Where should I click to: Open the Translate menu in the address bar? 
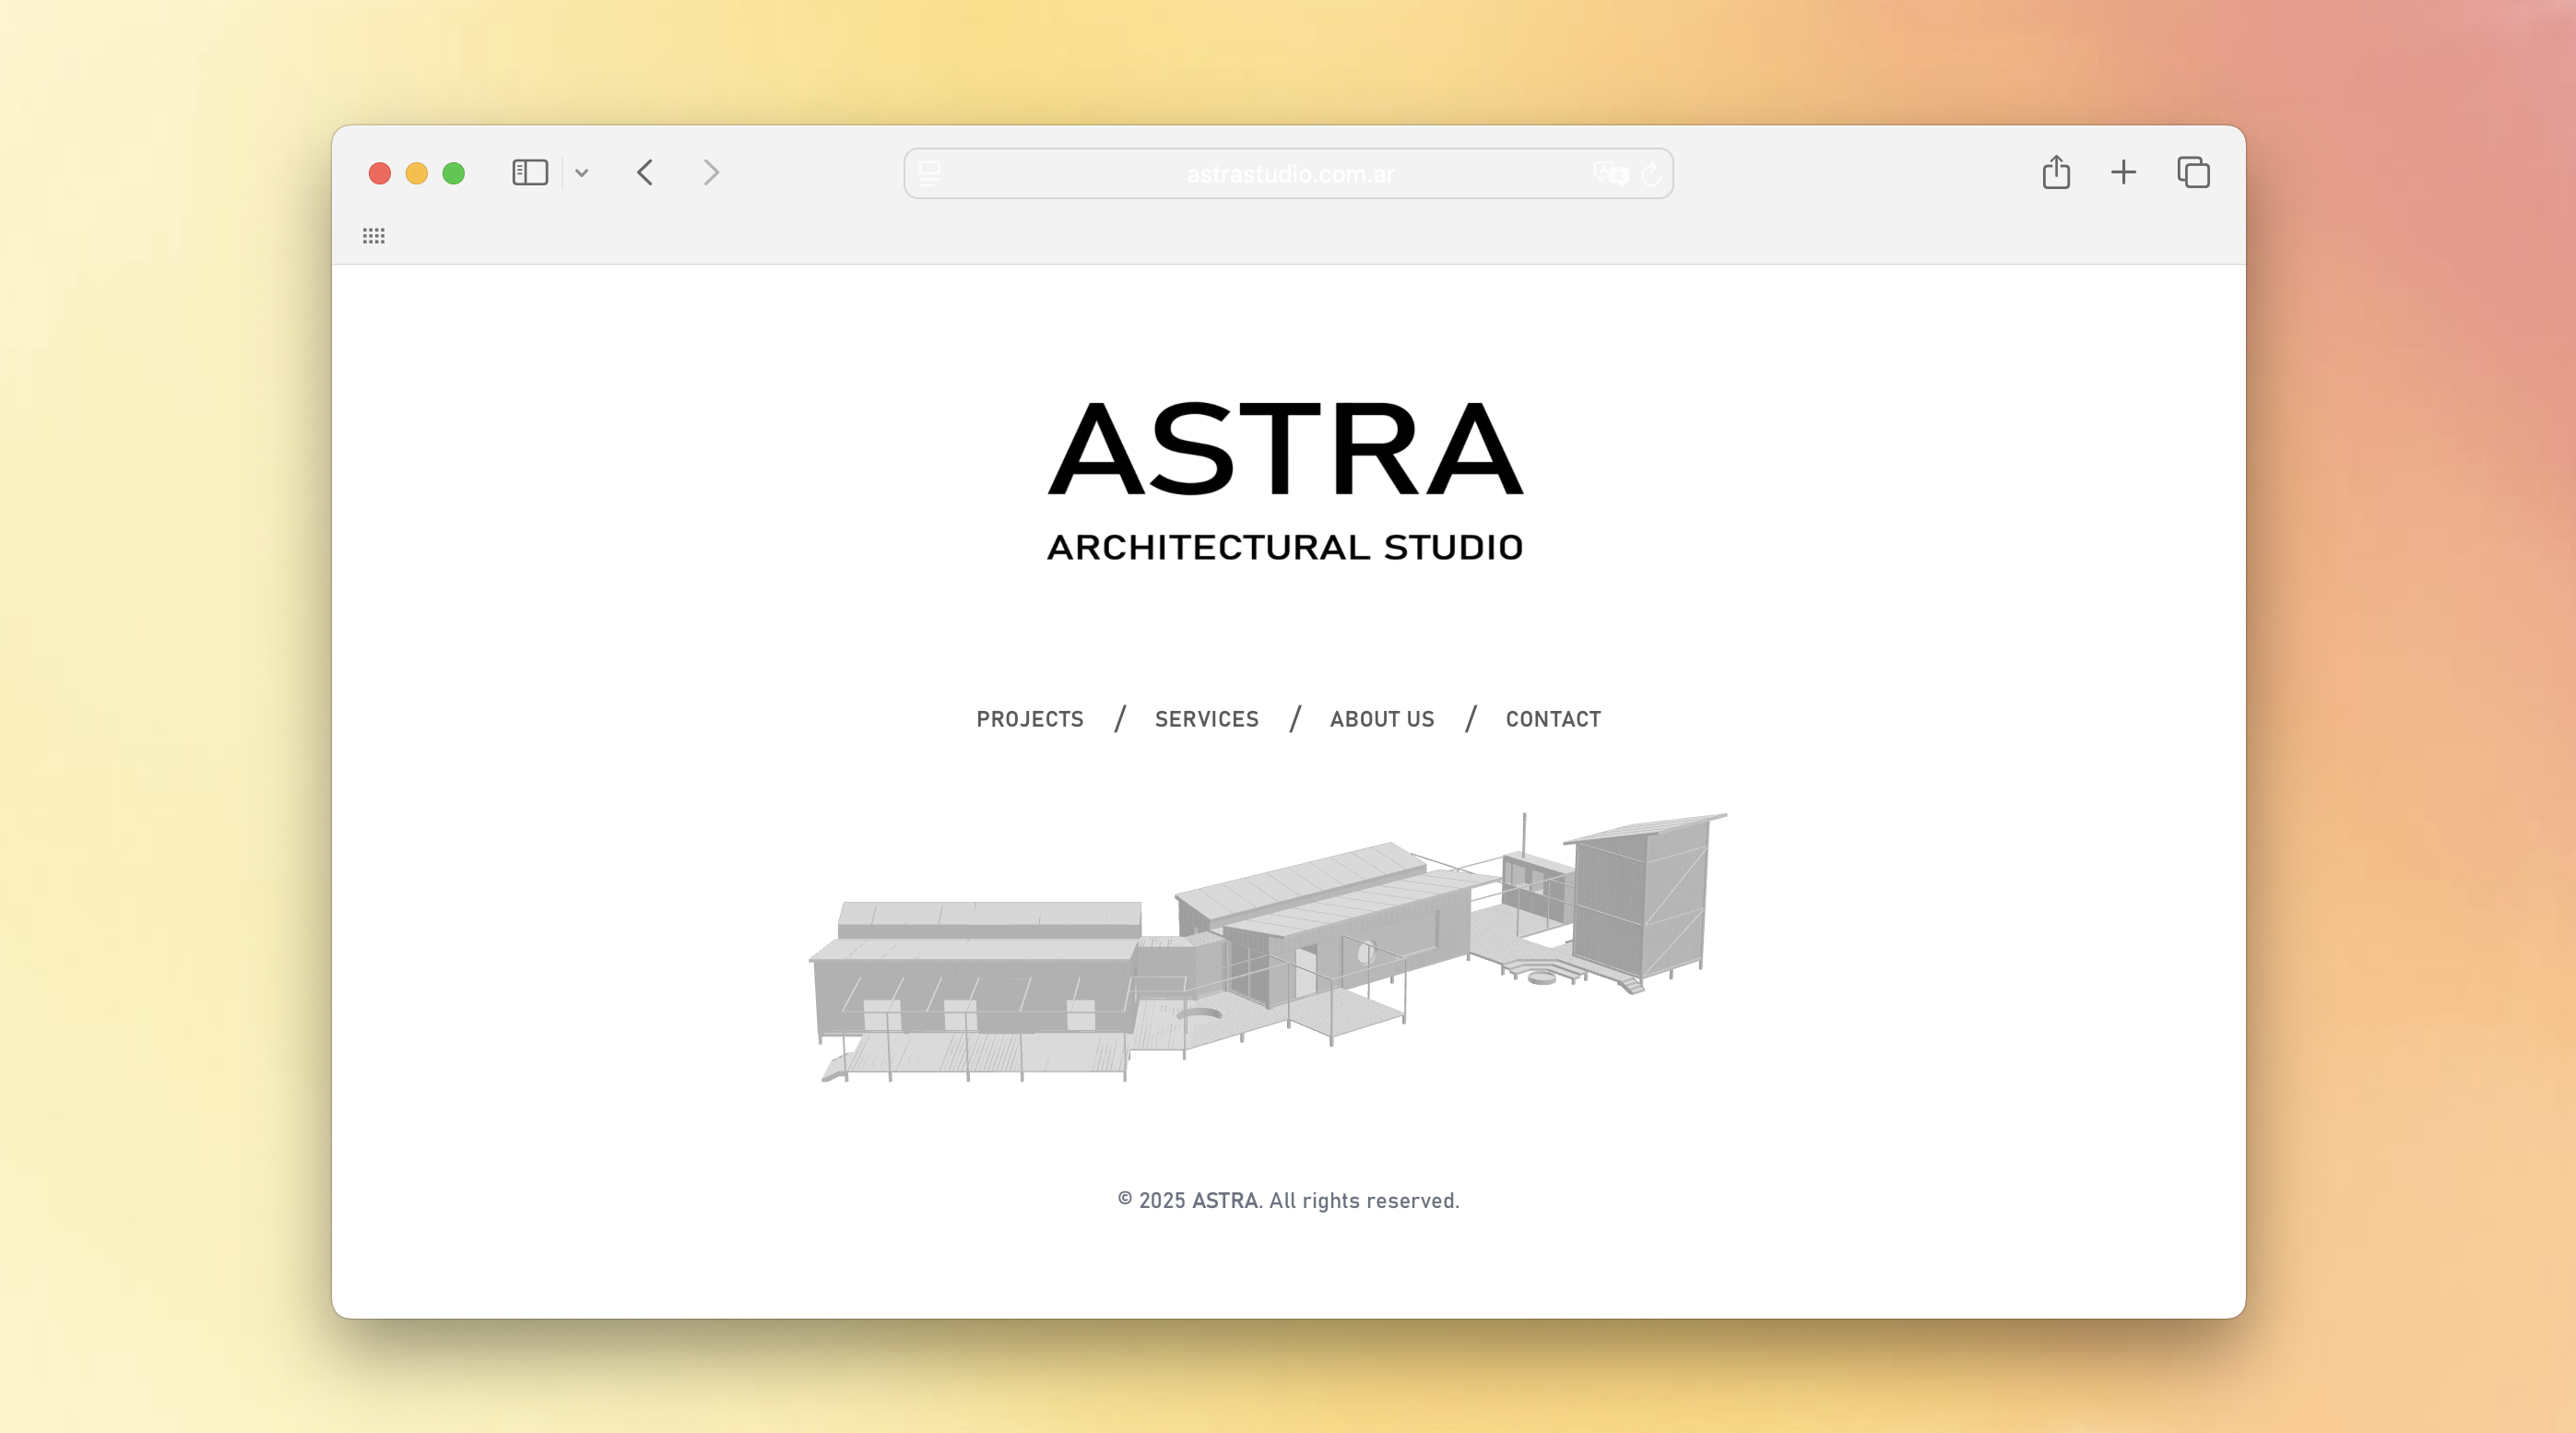tap(1611, 173)
